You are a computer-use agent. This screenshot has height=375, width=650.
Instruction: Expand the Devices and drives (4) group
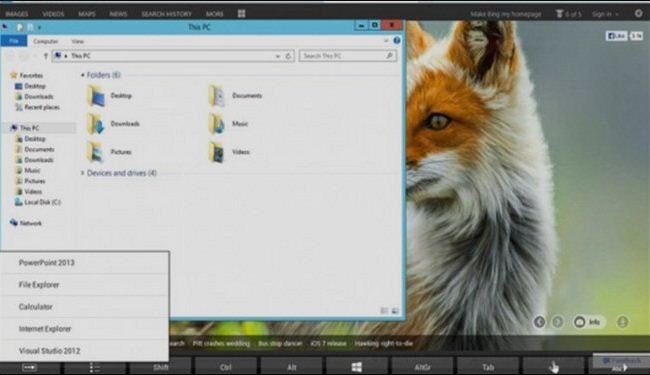82,173
